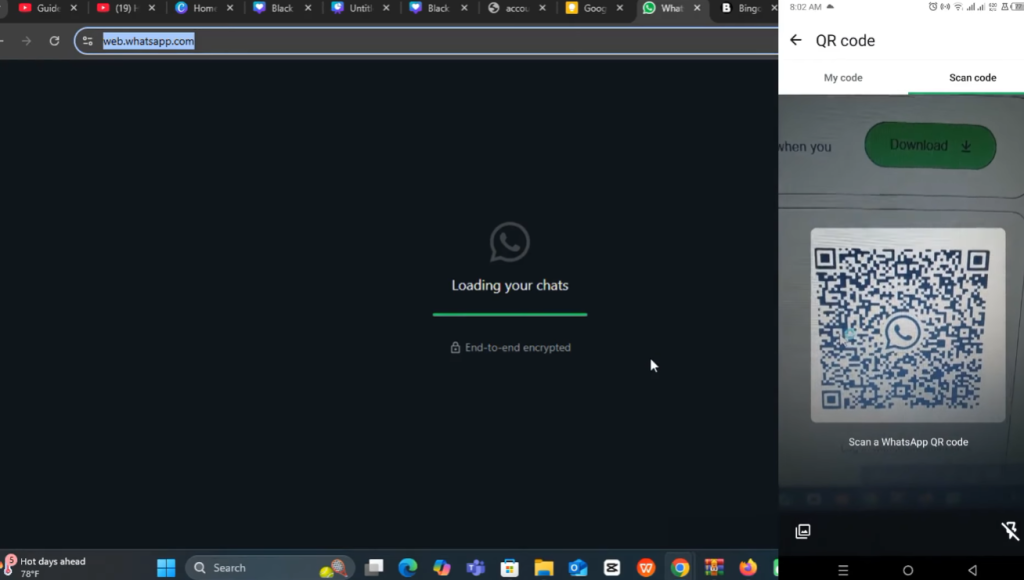Click the green Download button in camera view
This screenshot has width=1024, height=580.
930,145
